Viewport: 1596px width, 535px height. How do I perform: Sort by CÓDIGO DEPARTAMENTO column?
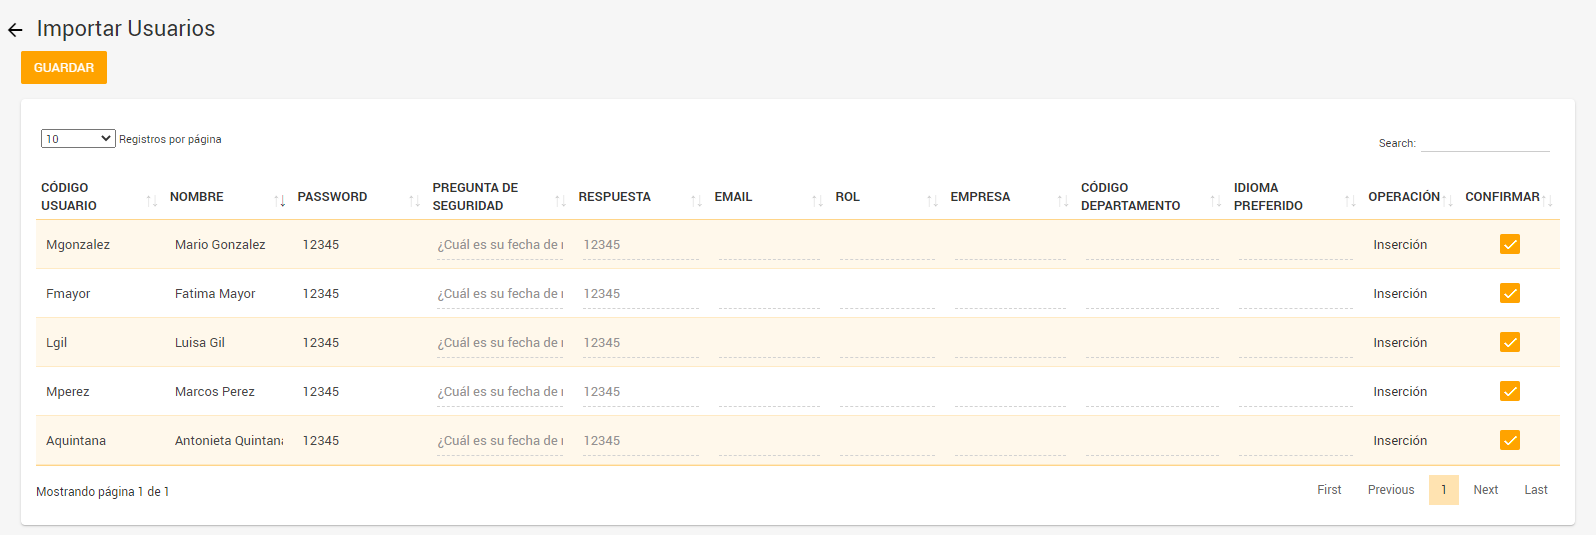1152,197
